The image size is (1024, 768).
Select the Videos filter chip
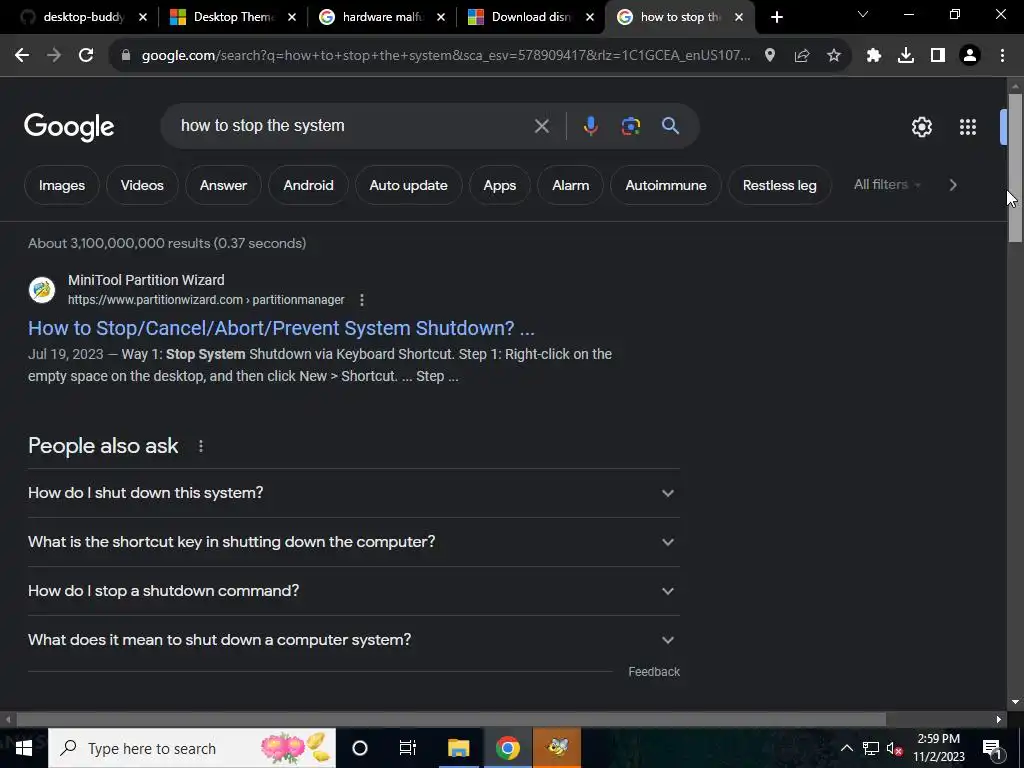click(x=142, y=185)
